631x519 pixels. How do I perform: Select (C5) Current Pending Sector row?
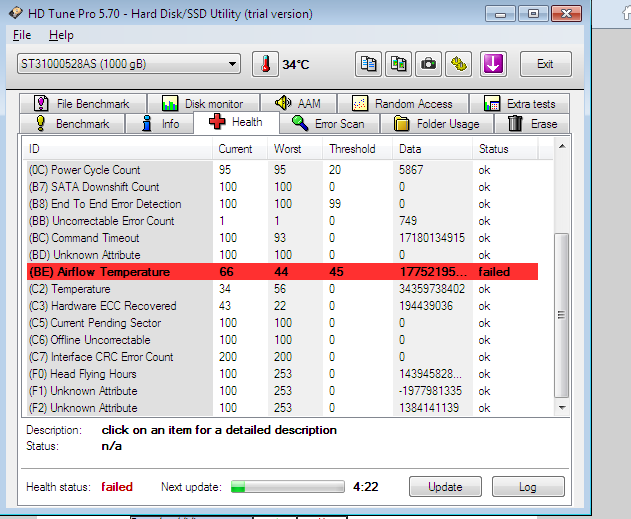pos(283,323)
